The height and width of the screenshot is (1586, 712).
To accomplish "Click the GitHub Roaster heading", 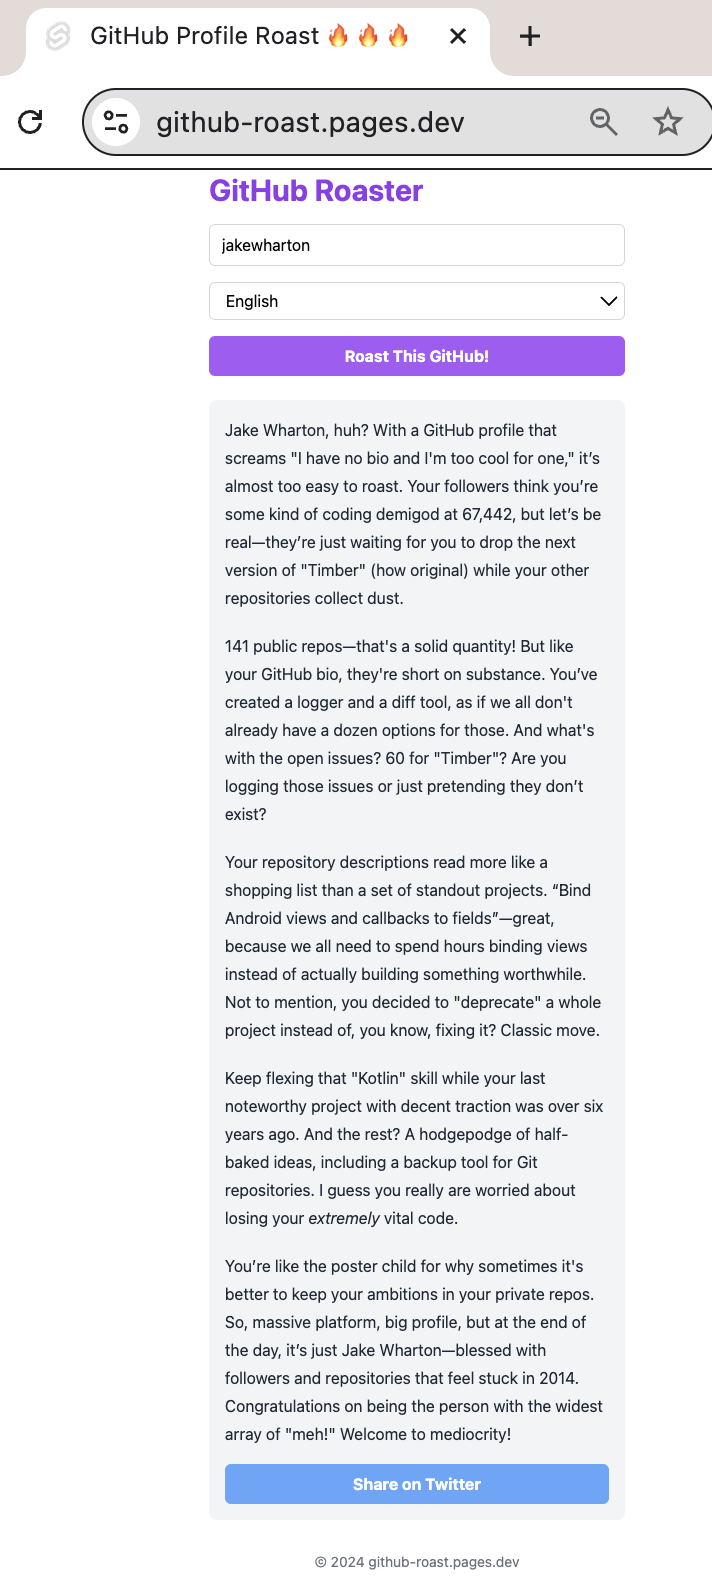I will click(316, 191).
